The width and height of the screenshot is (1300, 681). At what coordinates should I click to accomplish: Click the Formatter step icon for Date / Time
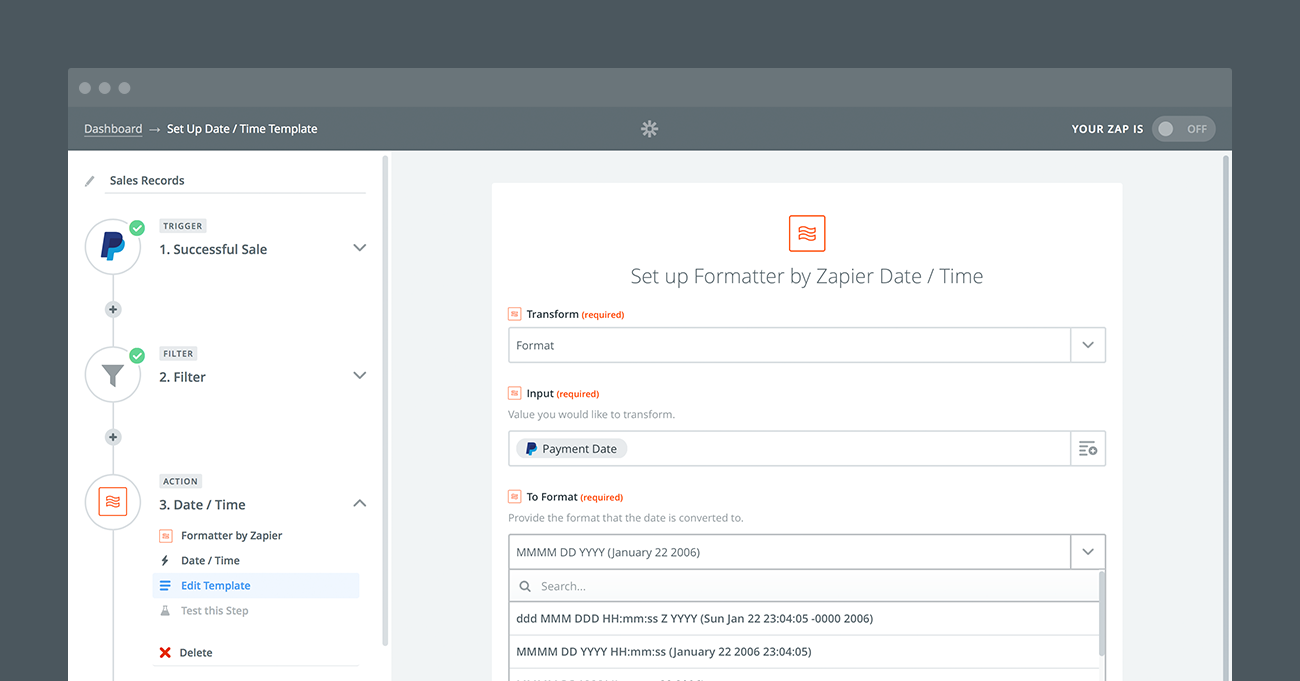[113, 503]
